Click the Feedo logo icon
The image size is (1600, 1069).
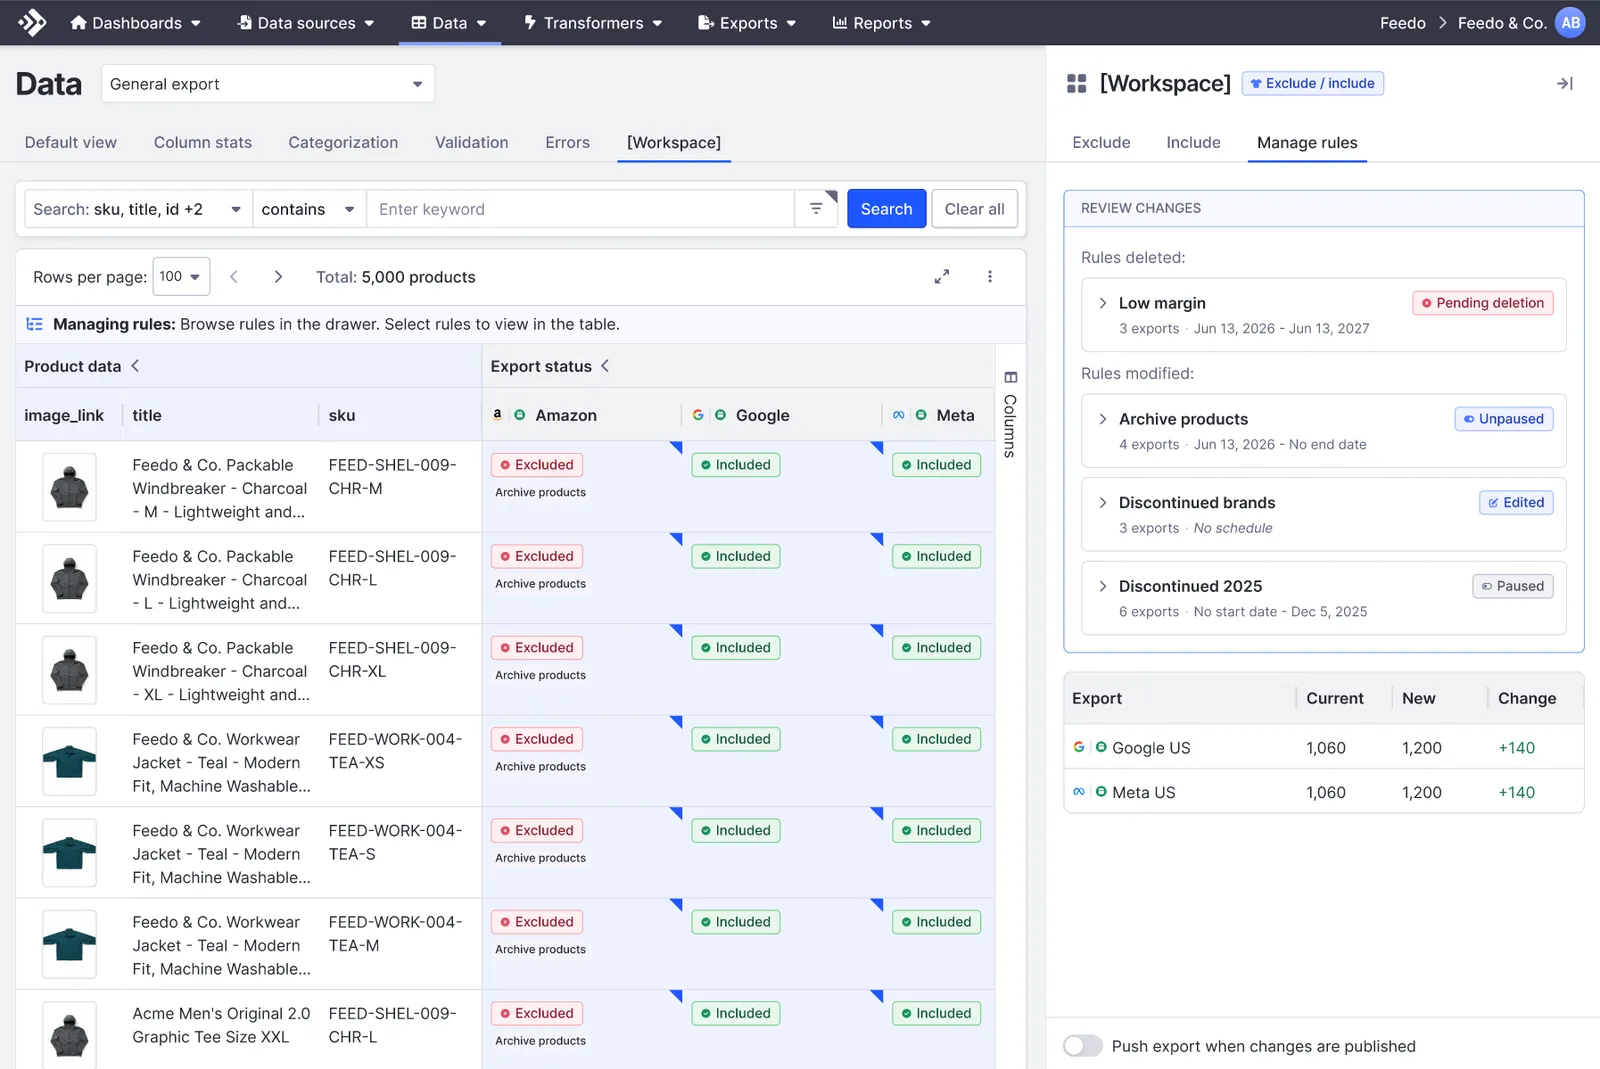tap(32, 22)
